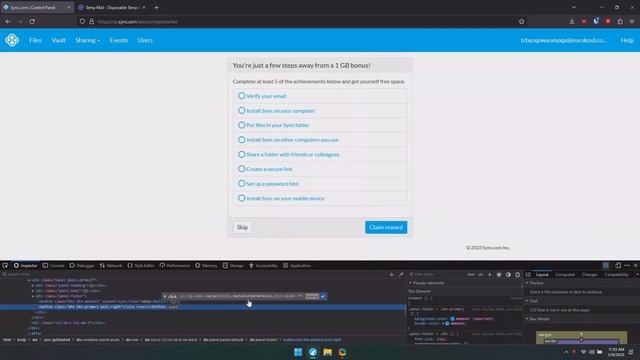Screen dimensions: 640x360
Task: Open the Temp Mail browser tab
Action: [111, 7]
